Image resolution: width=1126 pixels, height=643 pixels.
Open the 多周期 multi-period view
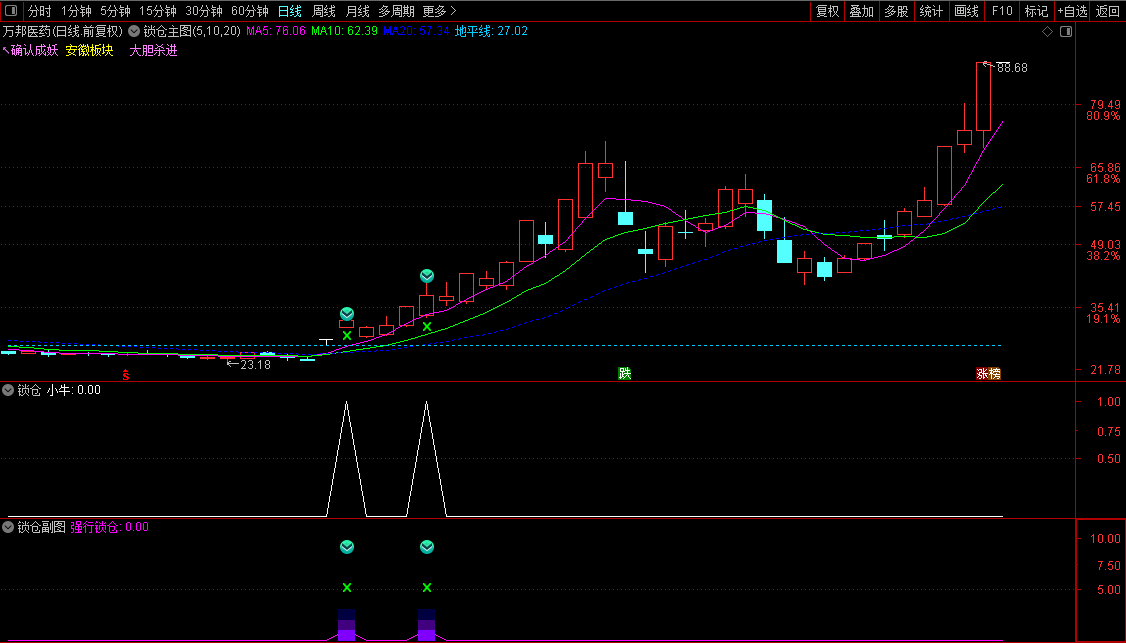pos(396,11)
